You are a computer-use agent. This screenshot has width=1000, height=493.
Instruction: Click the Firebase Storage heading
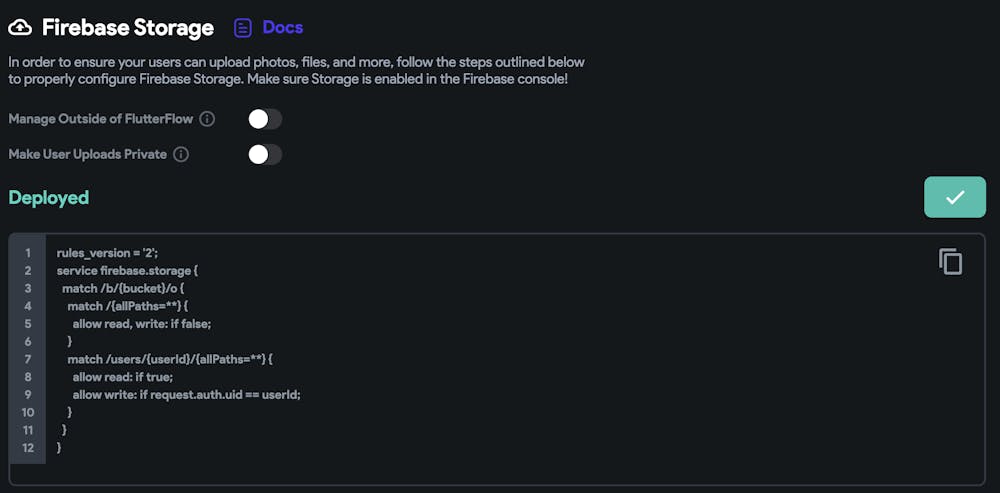pos(127,28)
